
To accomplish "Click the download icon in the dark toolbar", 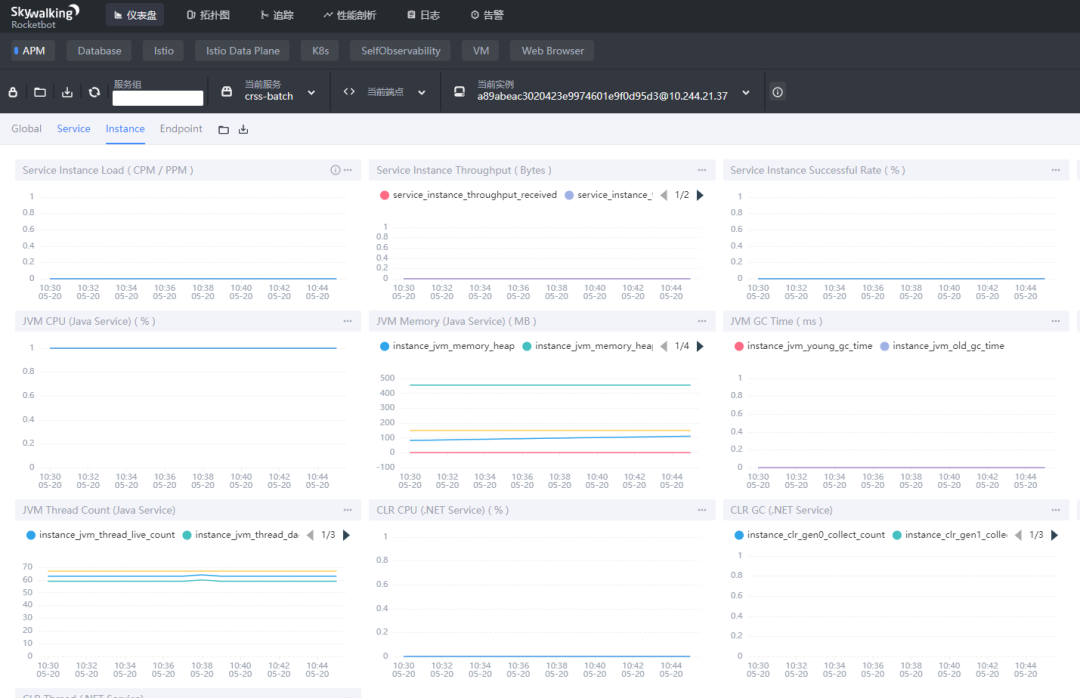I will tap(67, 92).
